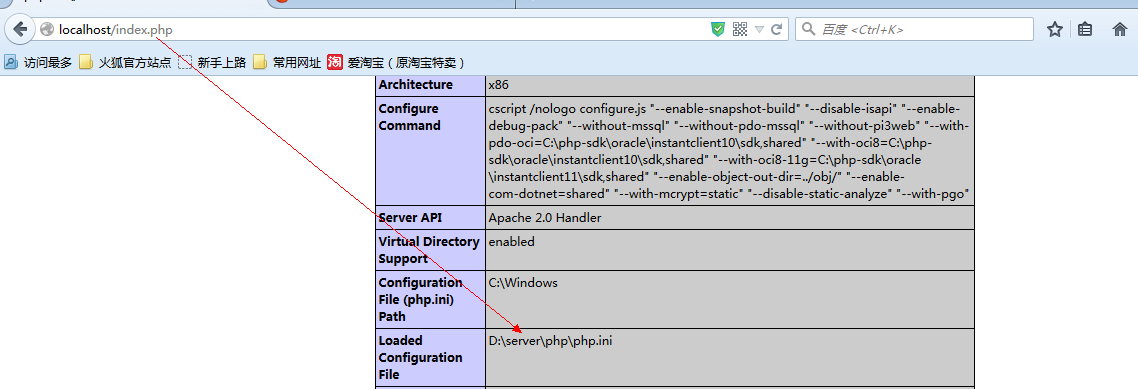Go back with the browser back arrow
Viewport: 1138px width, 389px height.
click(20, 29)
